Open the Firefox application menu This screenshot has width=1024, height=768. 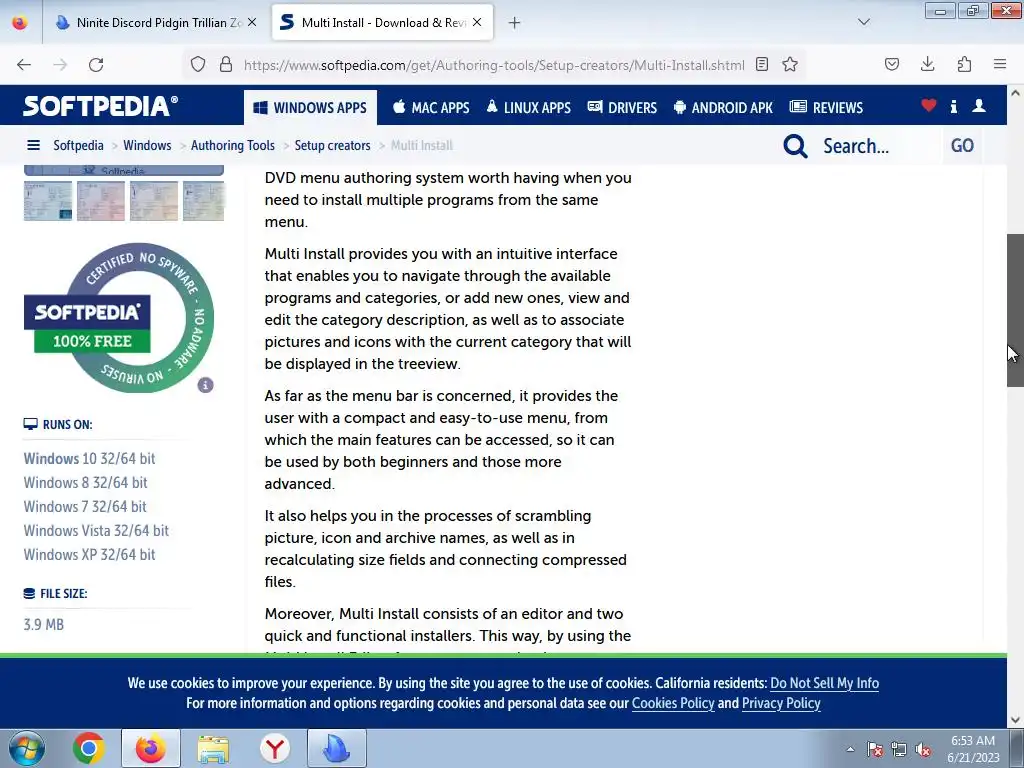[1000, 64]
